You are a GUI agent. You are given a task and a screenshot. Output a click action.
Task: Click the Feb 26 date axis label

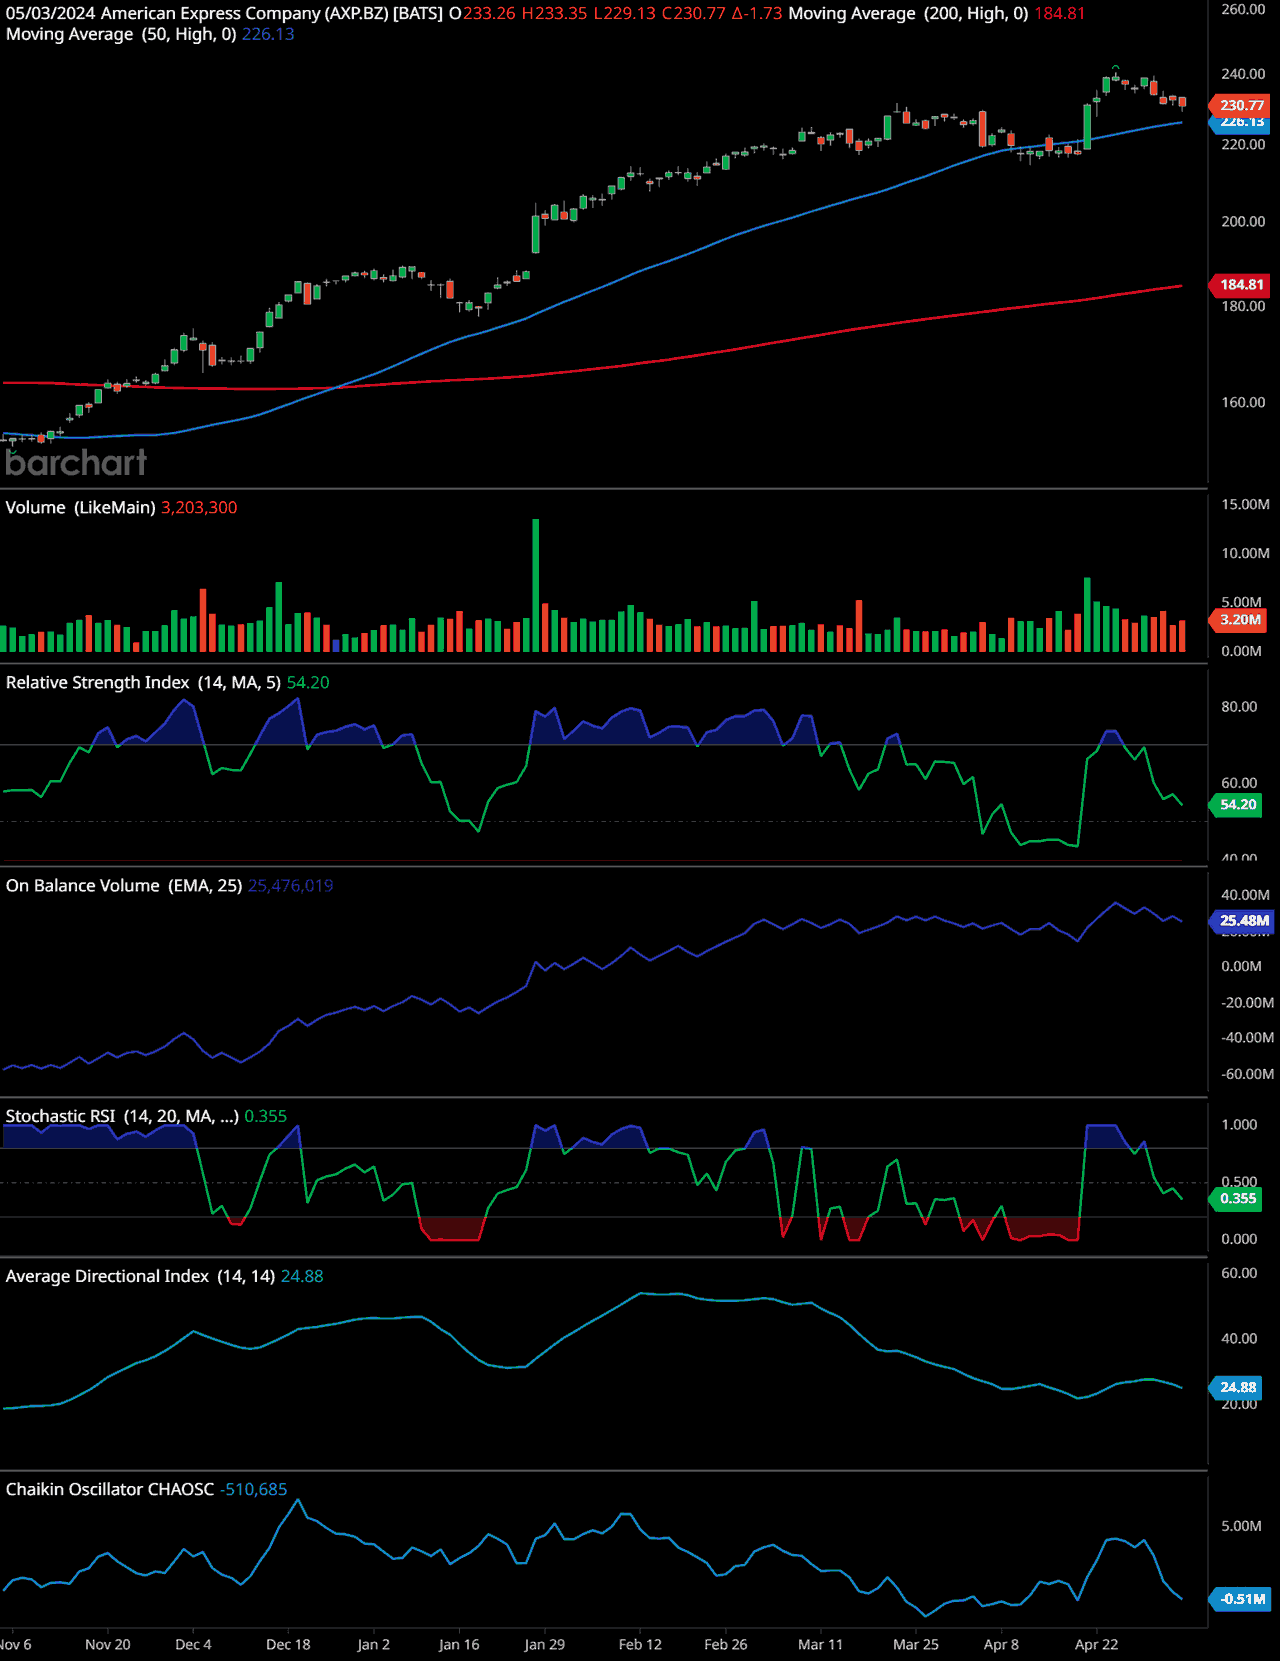pyautogui.click(x=726, y=1645)
